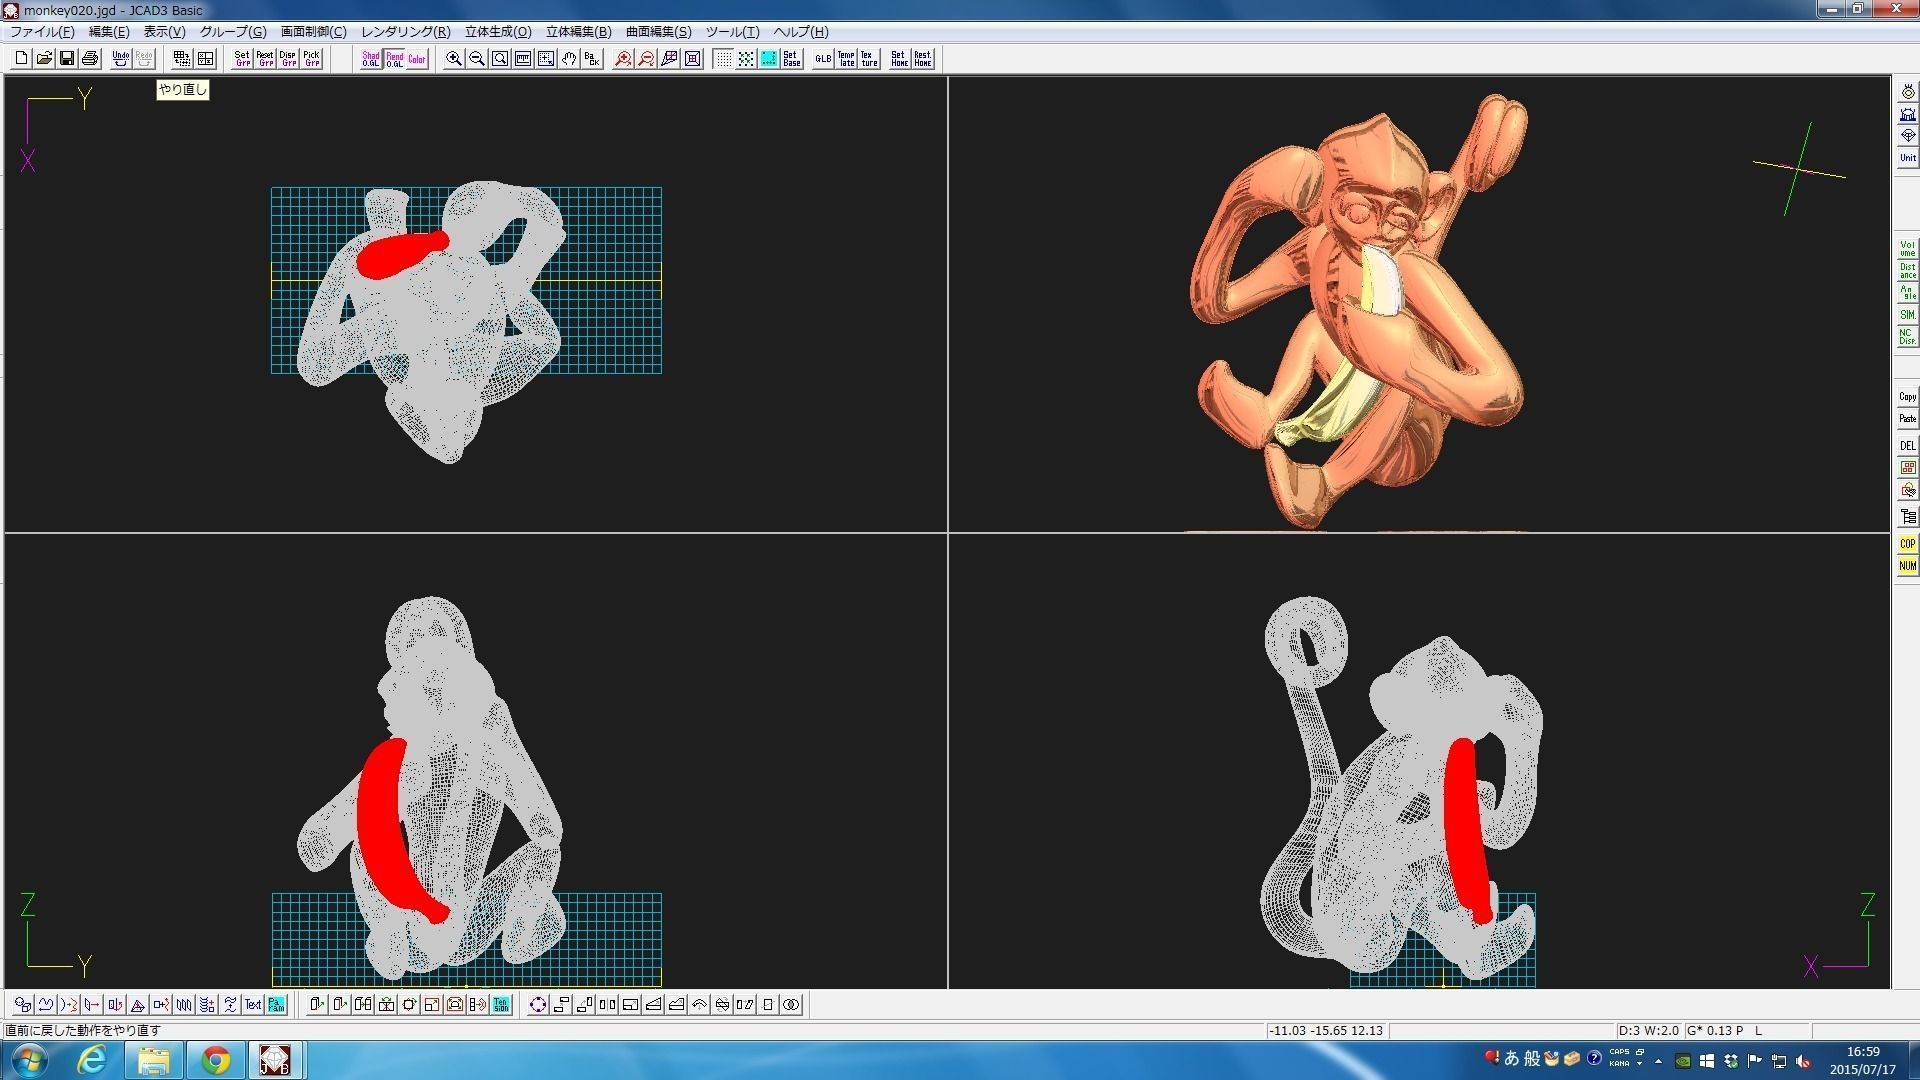This screenshot has width=1920, height=1080.
Task: Click the NC Disp. button
Action: [x=1908, y=337]
